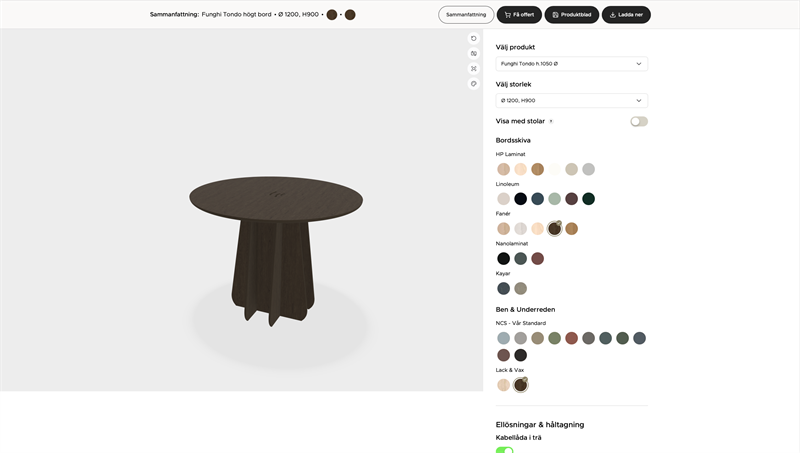This screenshot has height=453, width=800.
Task: Click the download arrow icon in Ladda ner
Action: point(611,15)
